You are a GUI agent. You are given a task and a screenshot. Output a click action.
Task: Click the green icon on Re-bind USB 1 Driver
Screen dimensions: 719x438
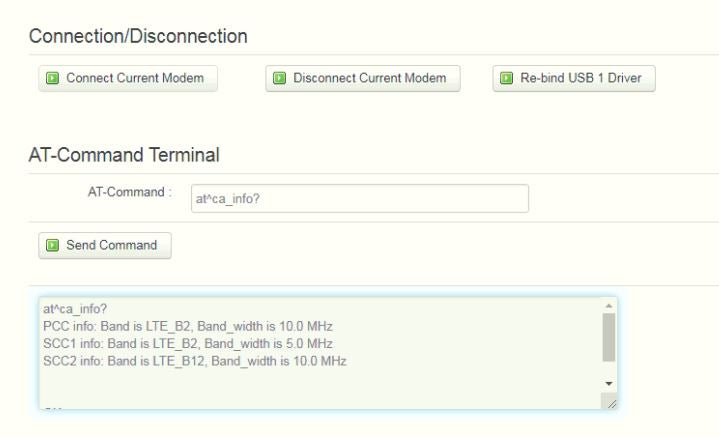point(507,78)
